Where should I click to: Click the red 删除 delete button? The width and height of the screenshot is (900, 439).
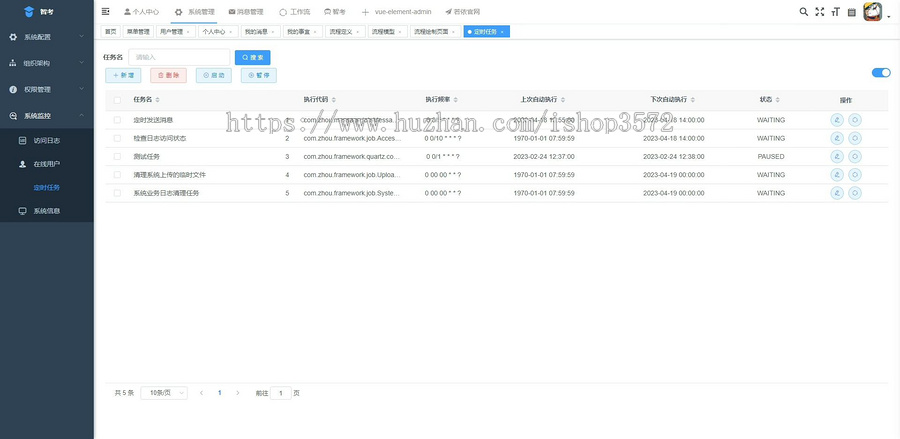point(168,75)
